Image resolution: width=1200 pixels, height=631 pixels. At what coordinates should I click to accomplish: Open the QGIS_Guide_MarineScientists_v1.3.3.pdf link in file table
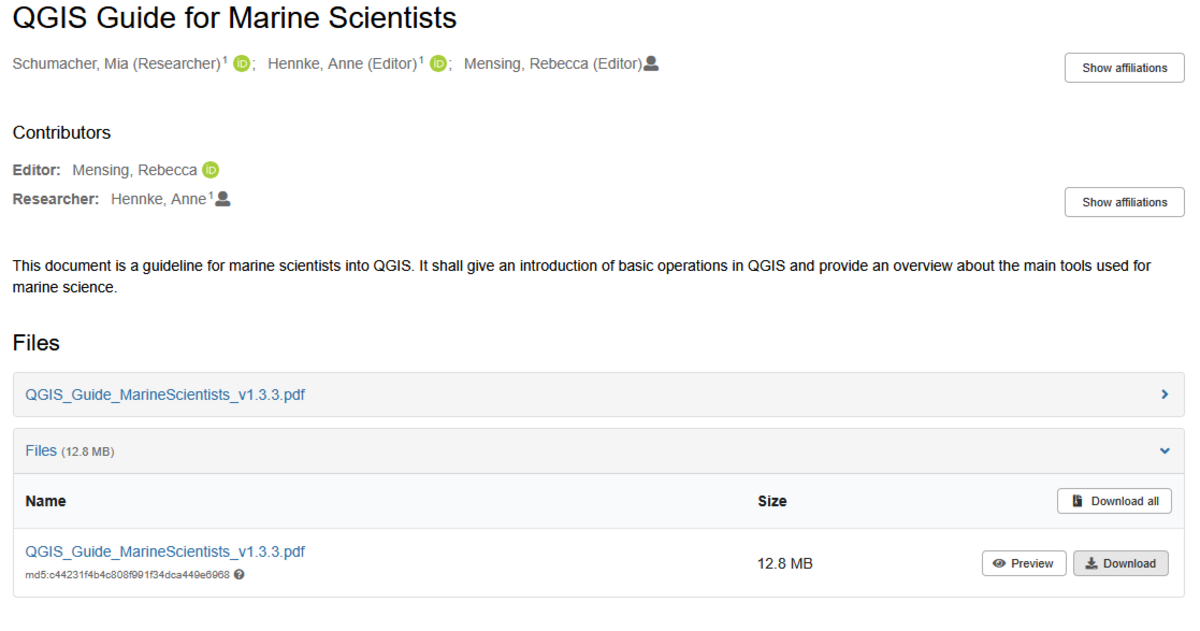tap(165, 551)
